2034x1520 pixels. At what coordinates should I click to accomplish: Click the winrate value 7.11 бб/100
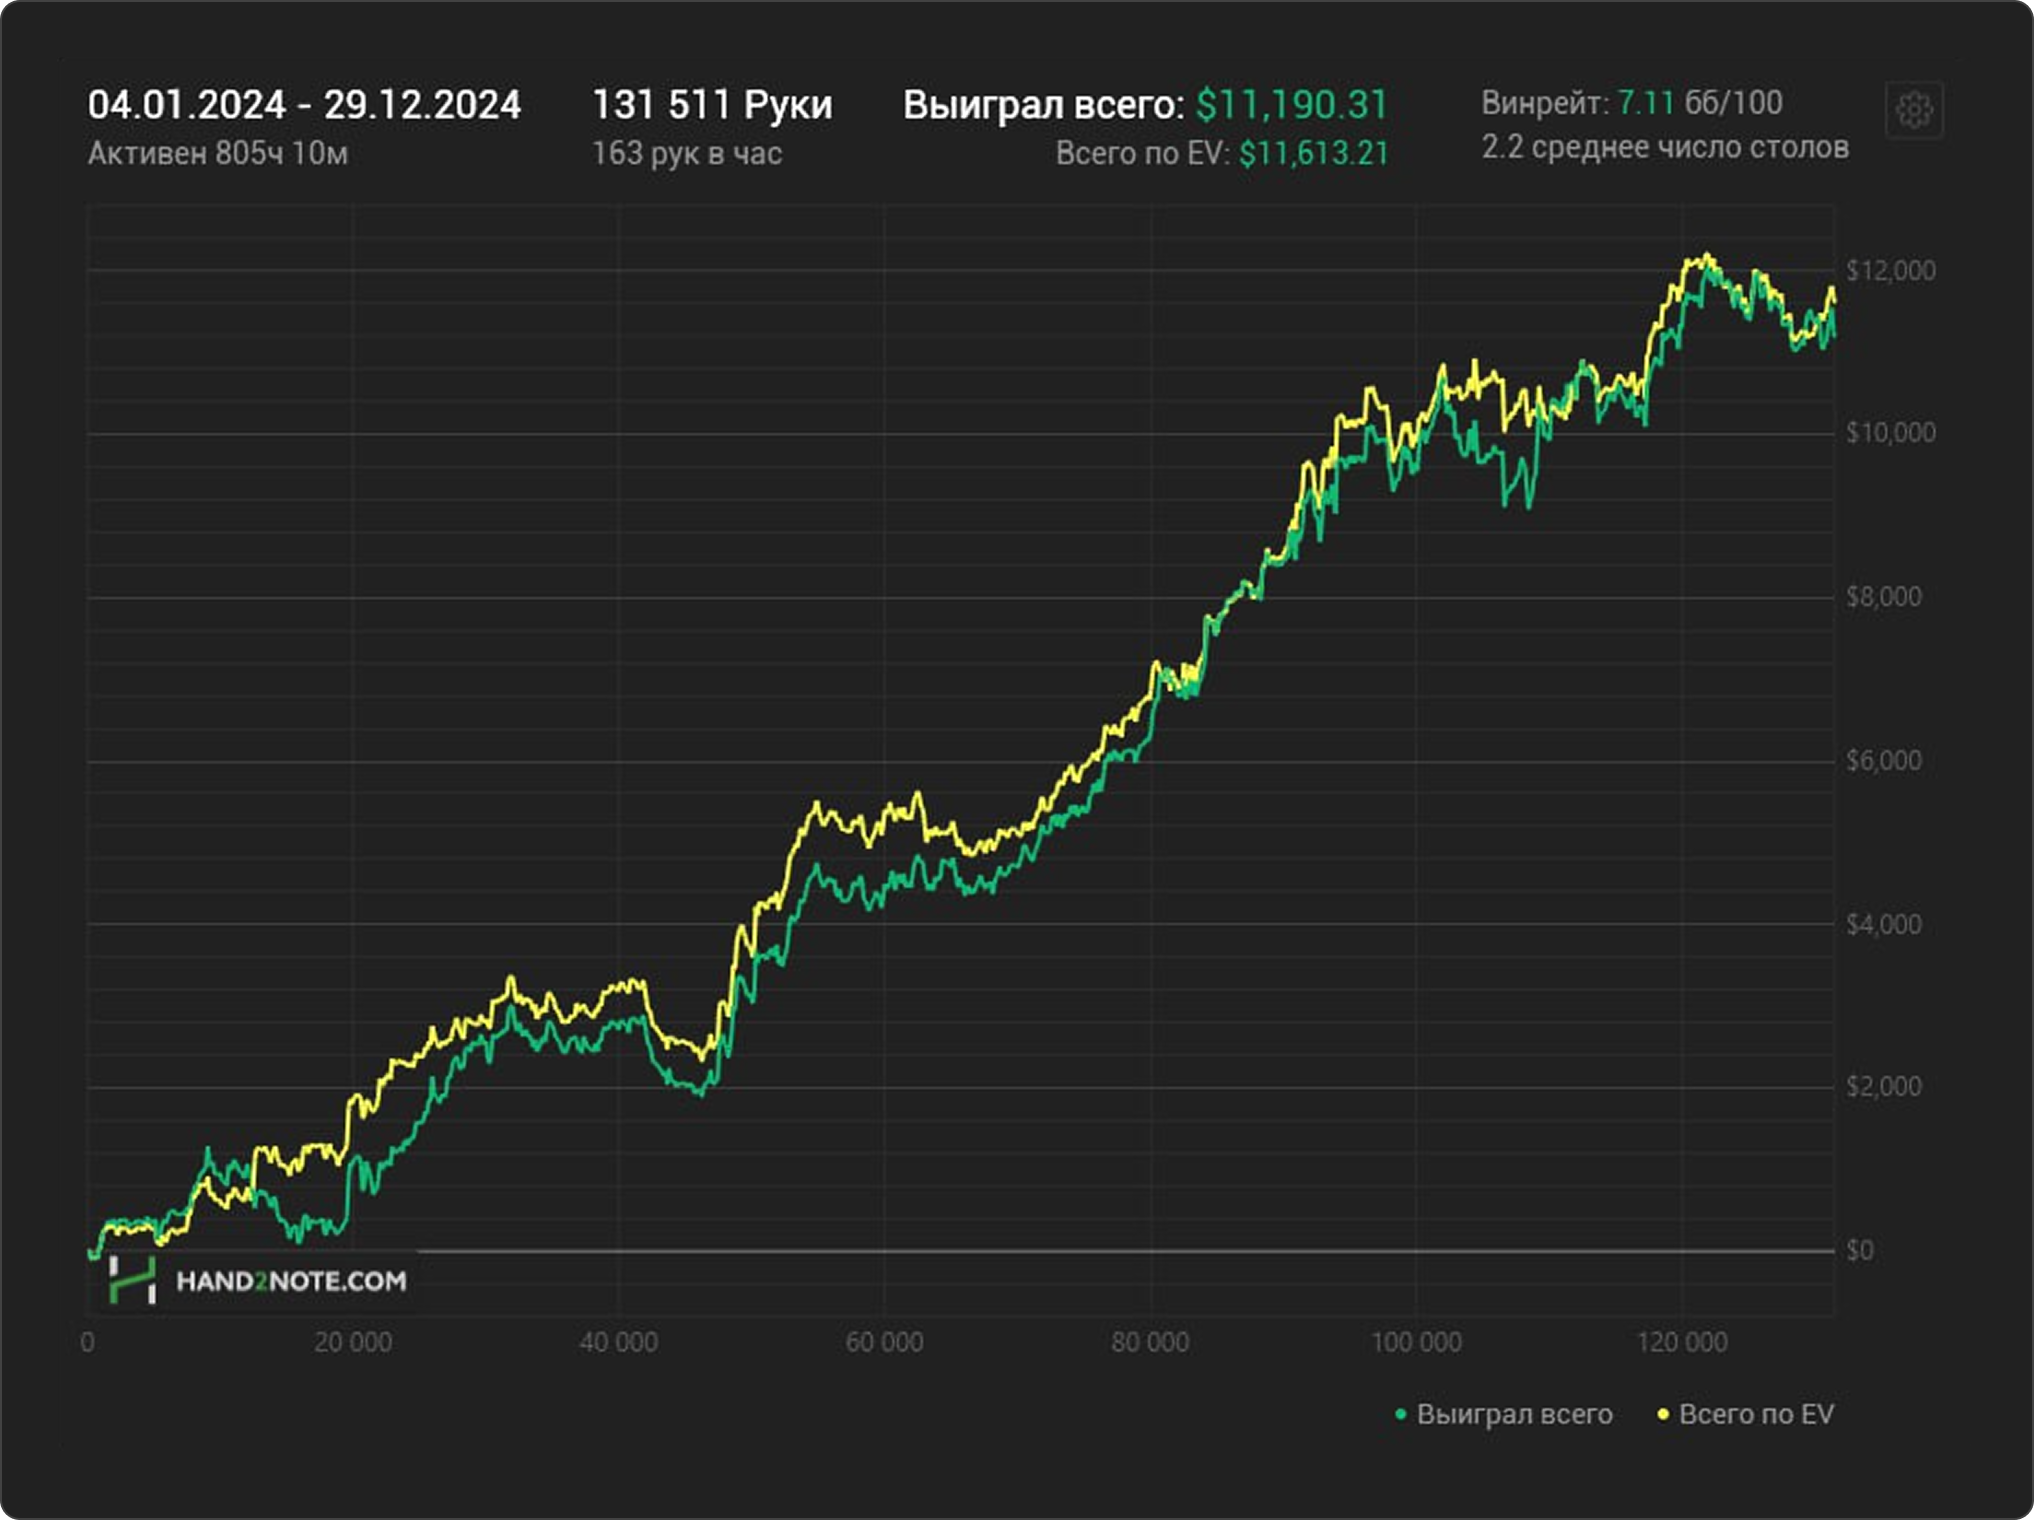tap(1700, 102)
